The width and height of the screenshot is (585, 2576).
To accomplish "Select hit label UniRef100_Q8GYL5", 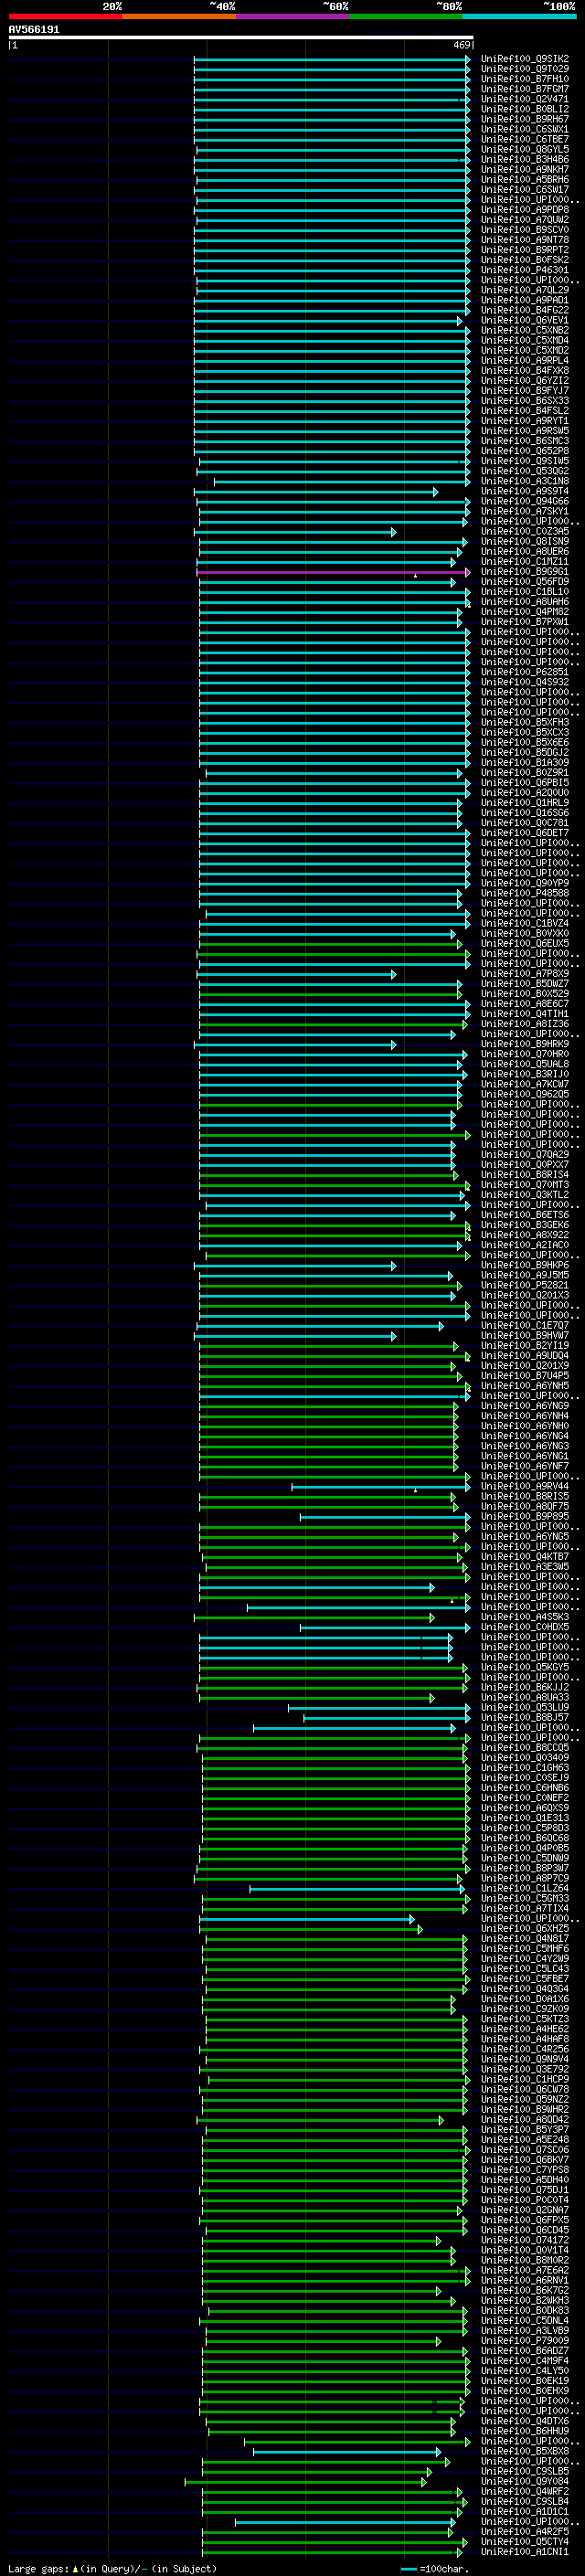I will tap(525, 149).
